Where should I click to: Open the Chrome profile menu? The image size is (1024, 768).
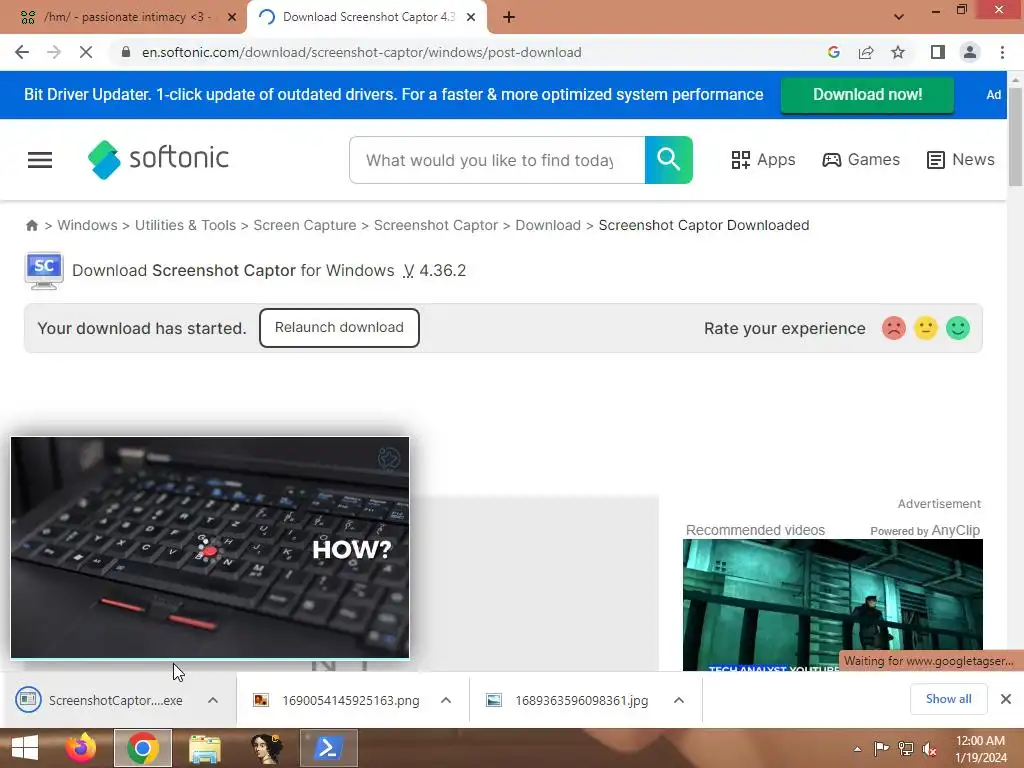(970, 52)
